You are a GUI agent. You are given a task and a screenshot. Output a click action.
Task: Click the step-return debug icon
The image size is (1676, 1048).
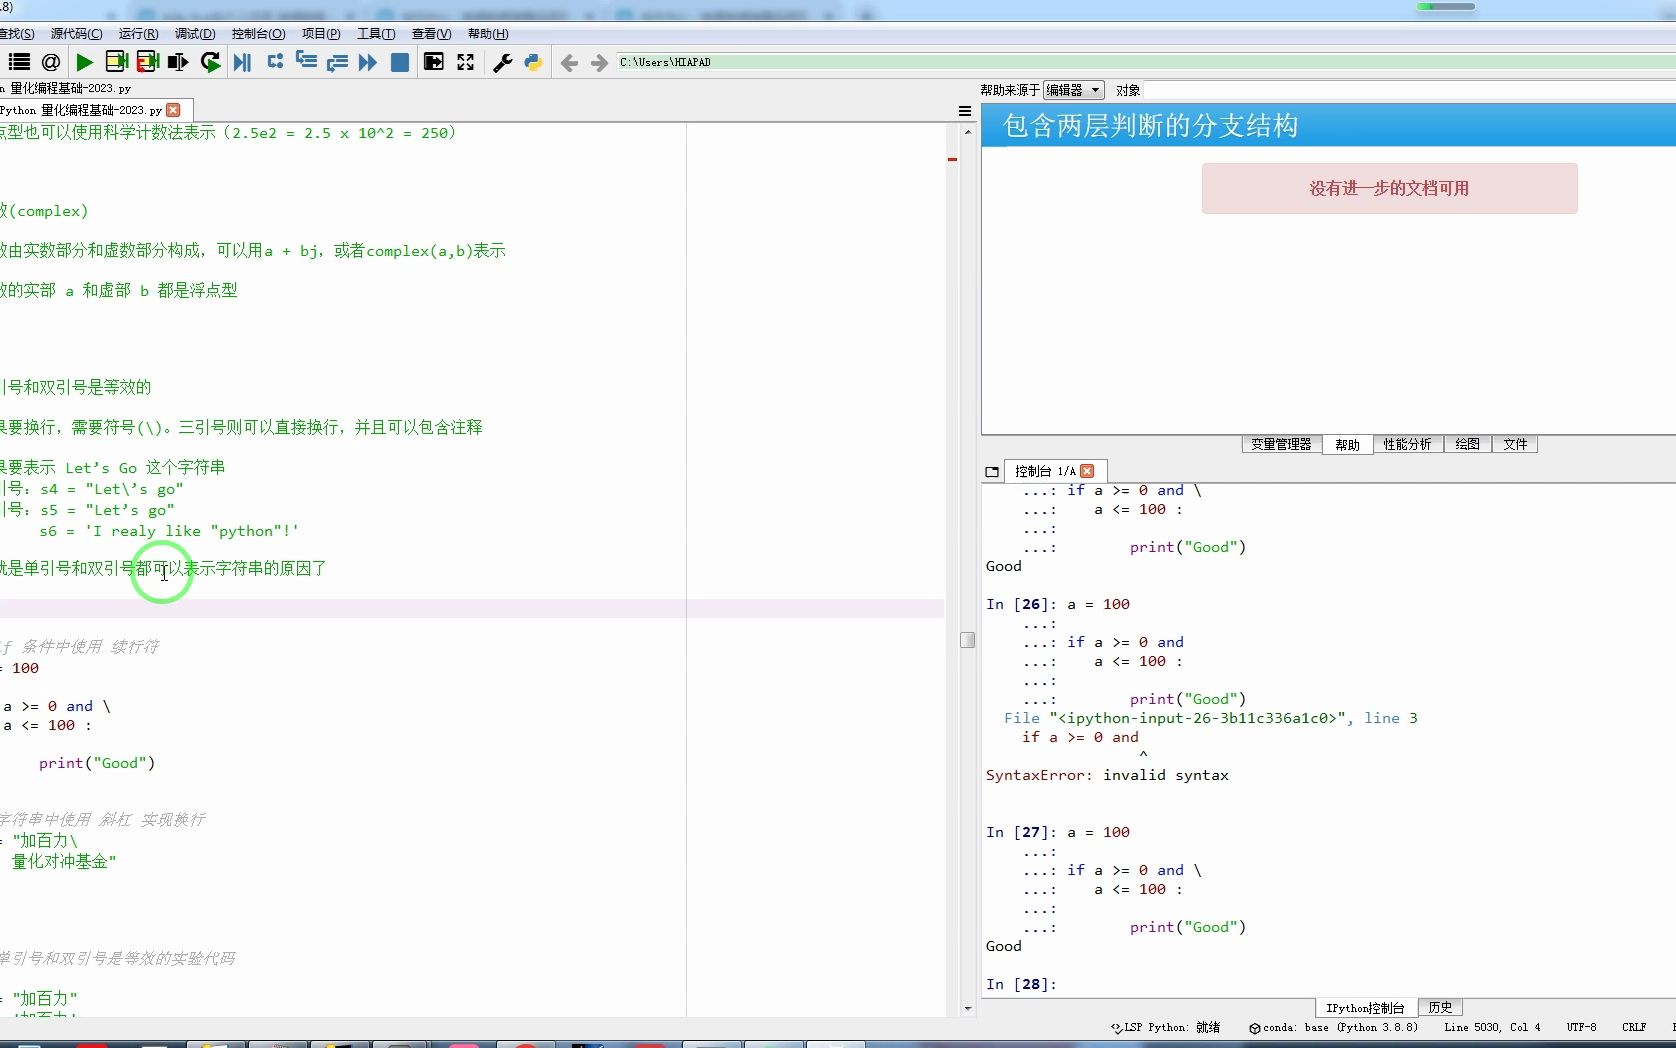337,62
